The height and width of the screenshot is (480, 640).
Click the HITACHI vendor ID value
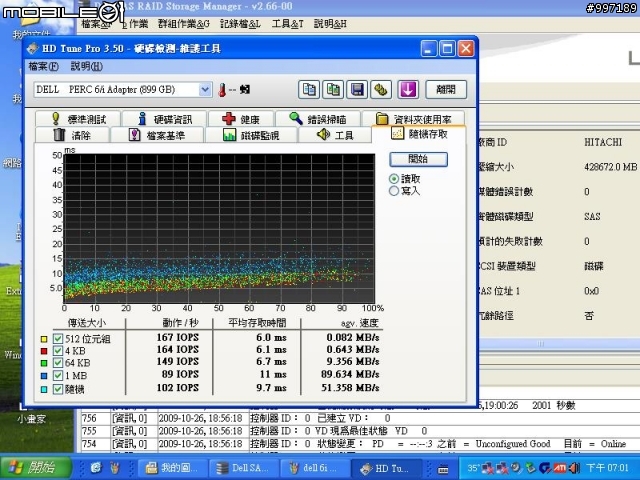tap(603, 142)
